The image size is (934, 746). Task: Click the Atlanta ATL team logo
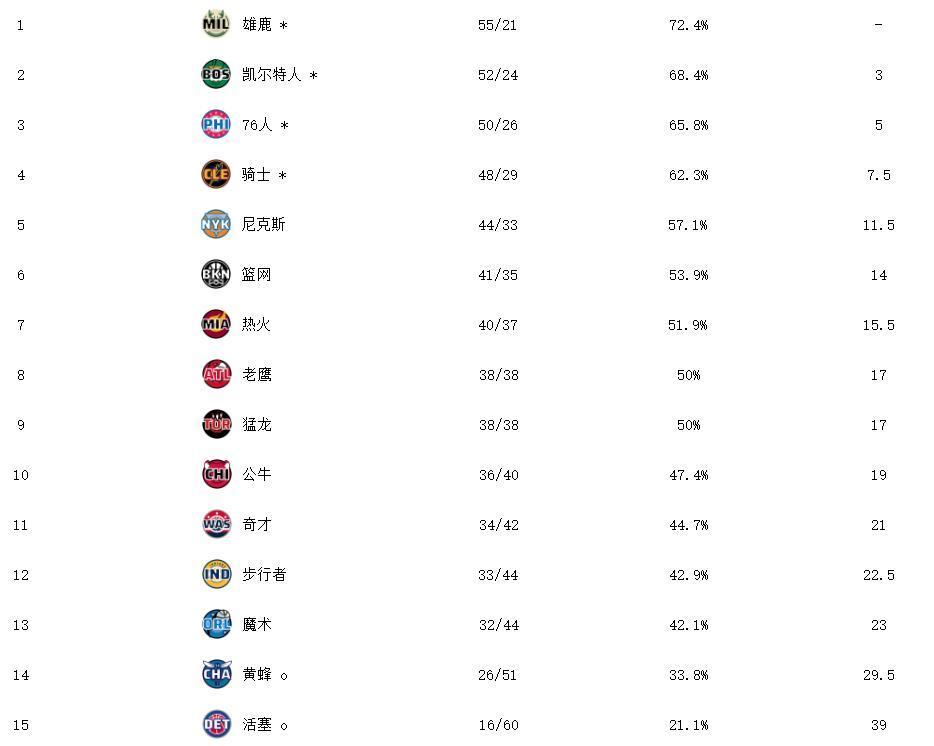(216, 375)
